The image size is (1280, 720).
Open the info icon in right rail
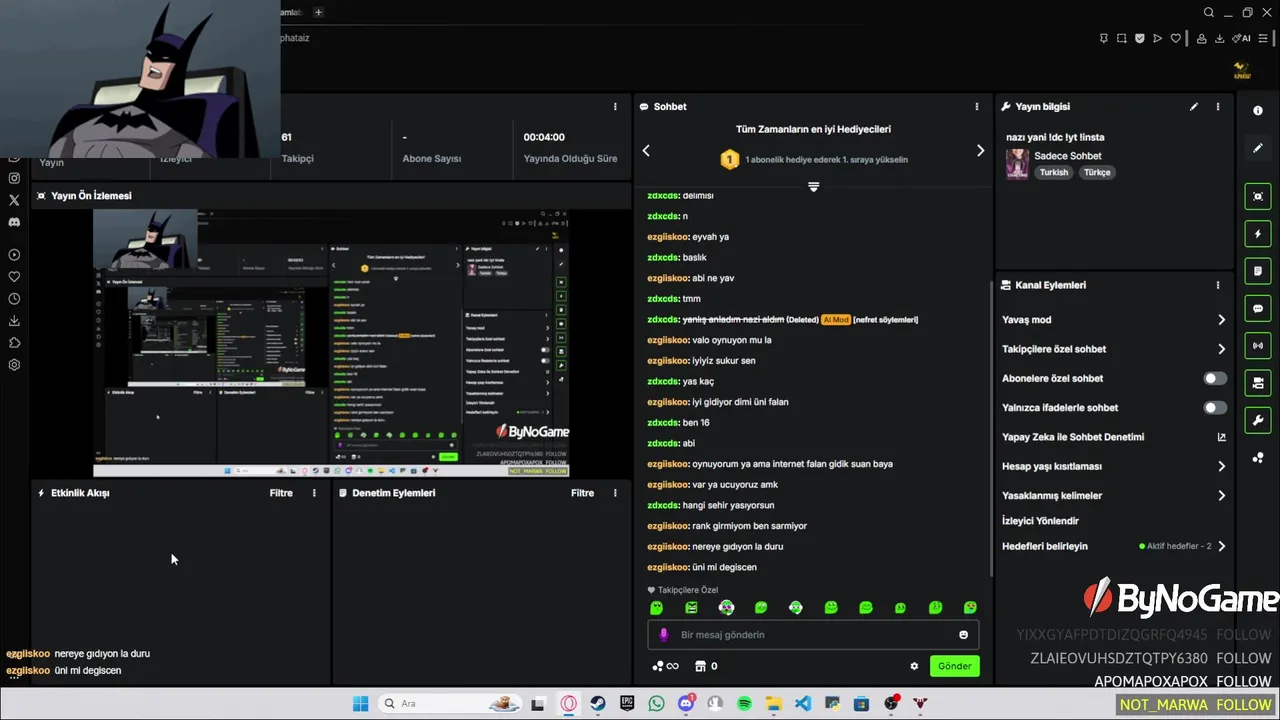(1258, 111)
